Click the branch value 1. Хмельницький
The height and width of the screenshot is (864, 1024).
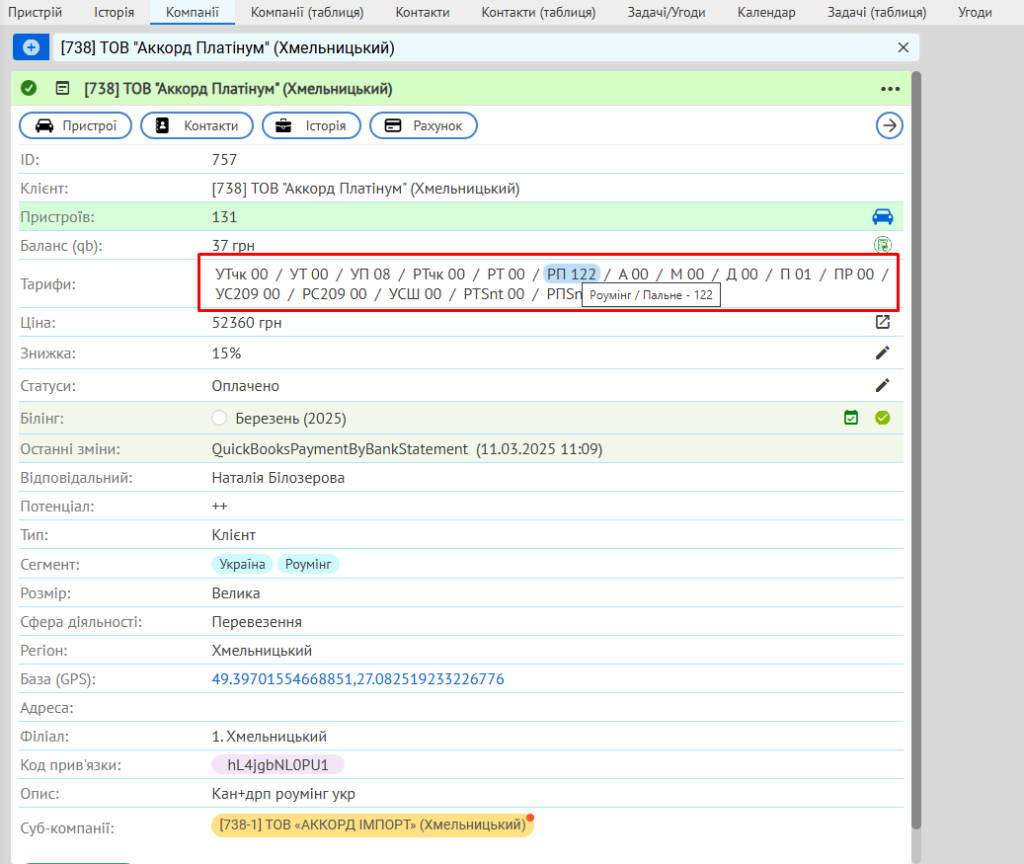269,737
